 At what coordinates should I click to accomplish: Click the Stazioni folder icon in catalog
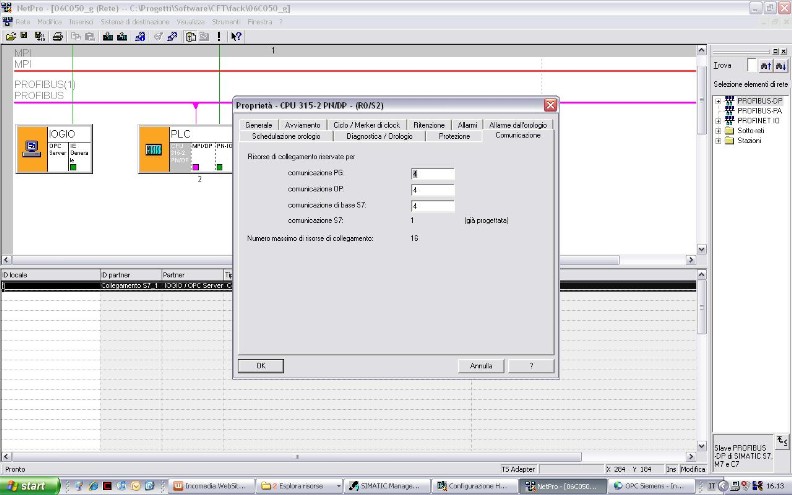pos(729,140)
